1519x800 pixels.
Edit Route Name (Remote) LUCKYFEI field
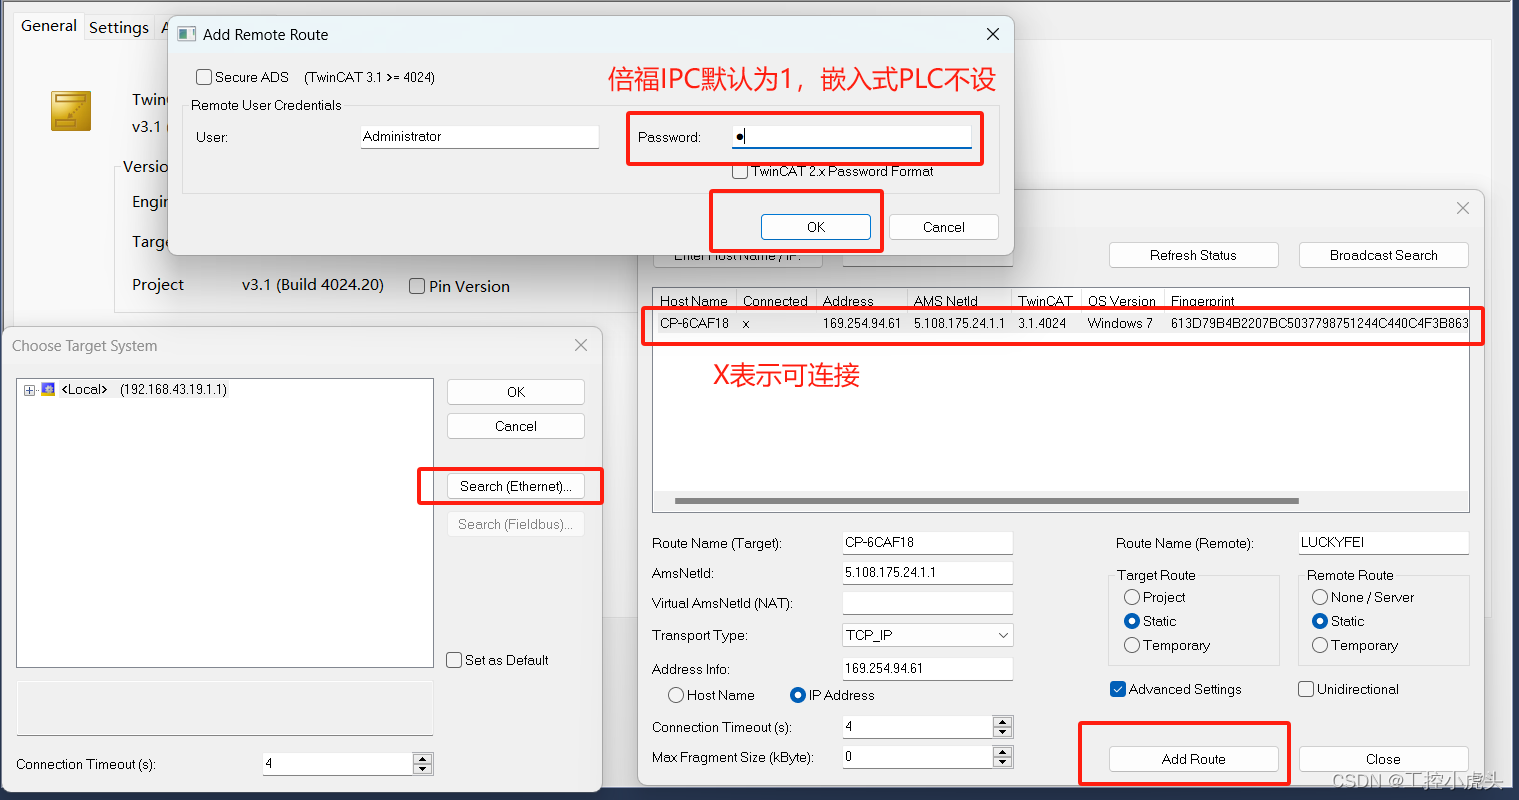1384,543
